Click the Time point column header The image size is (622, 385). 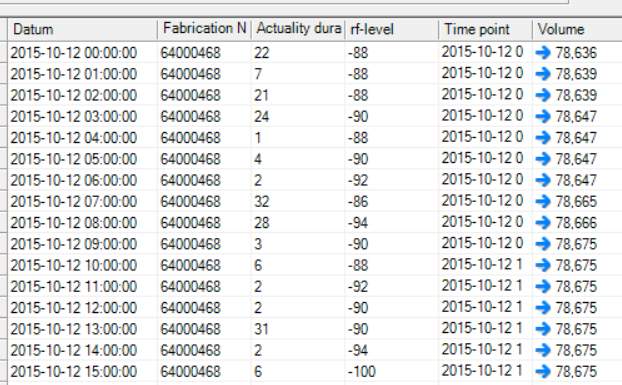485,29
